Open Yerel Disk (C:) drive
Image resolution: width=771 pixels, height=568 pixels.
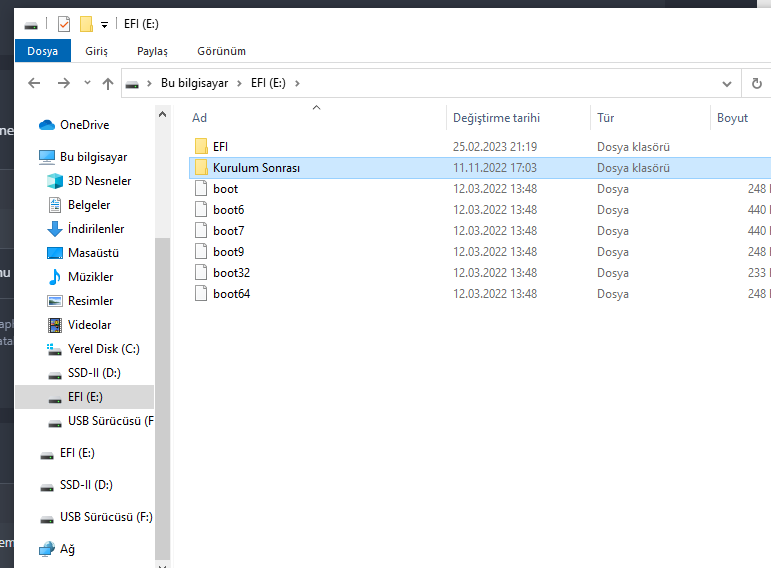103,349
